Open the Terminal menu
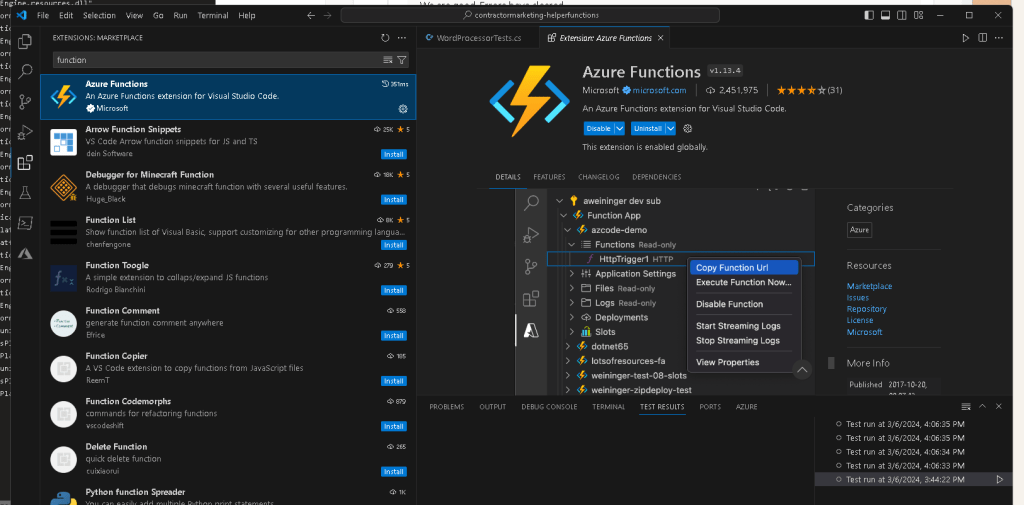This screenshot has width=1024, height=505. click(213, 15)
